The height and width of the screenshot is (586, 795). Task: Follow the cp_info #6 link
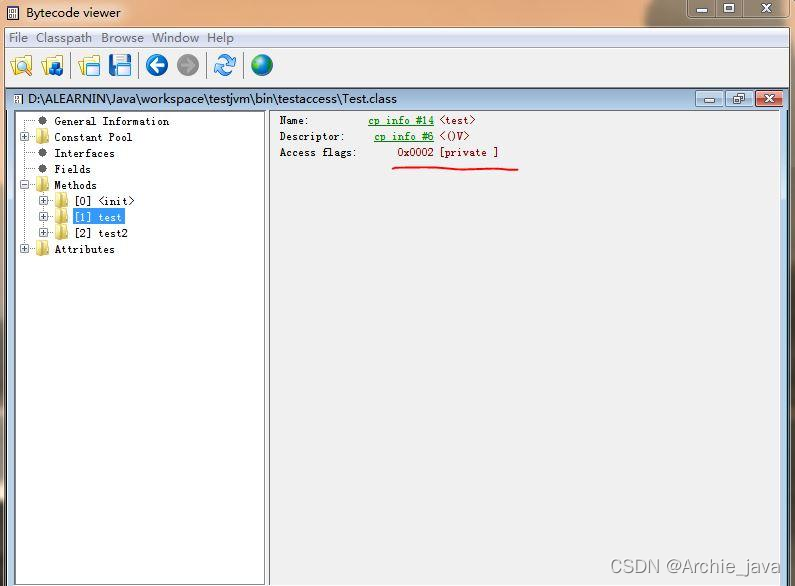(x=404, y=136)
